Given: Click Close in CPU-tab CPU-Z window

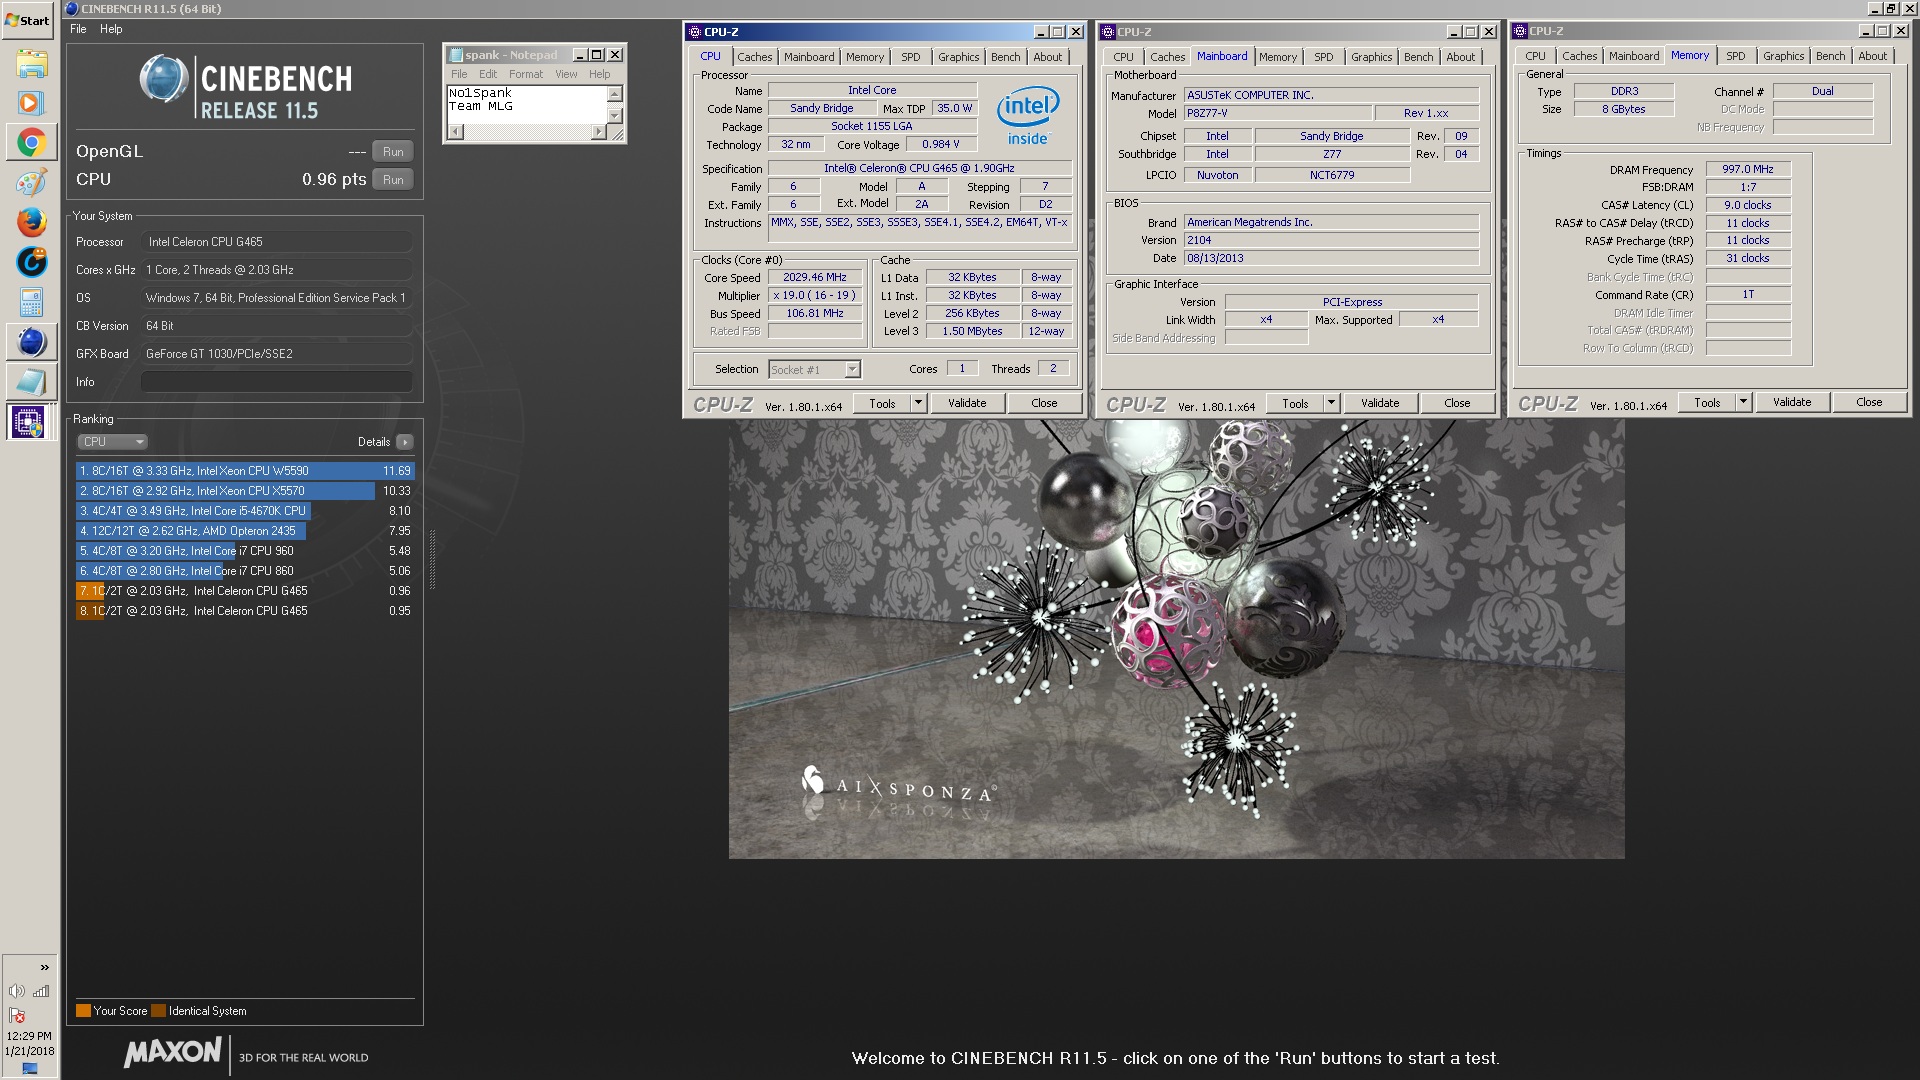Looking at the screenshot, I should (1044, 403).
